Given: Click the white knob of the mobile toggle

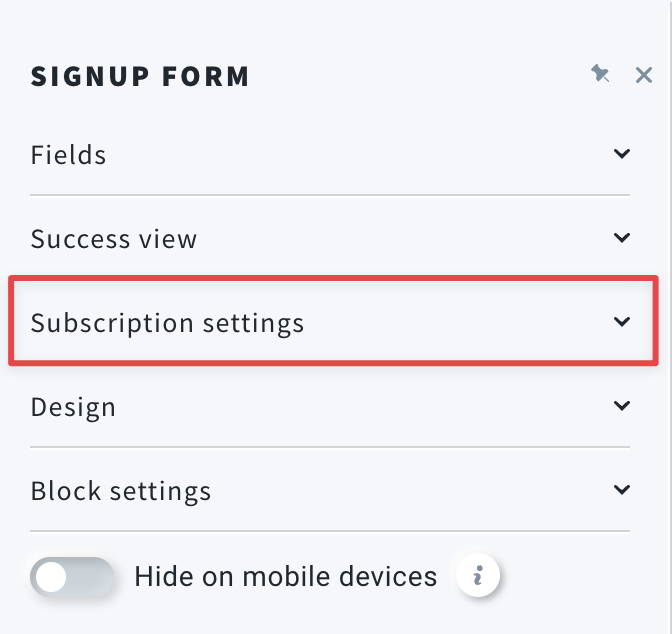Looking at the screenshot, I should (51, 577).
